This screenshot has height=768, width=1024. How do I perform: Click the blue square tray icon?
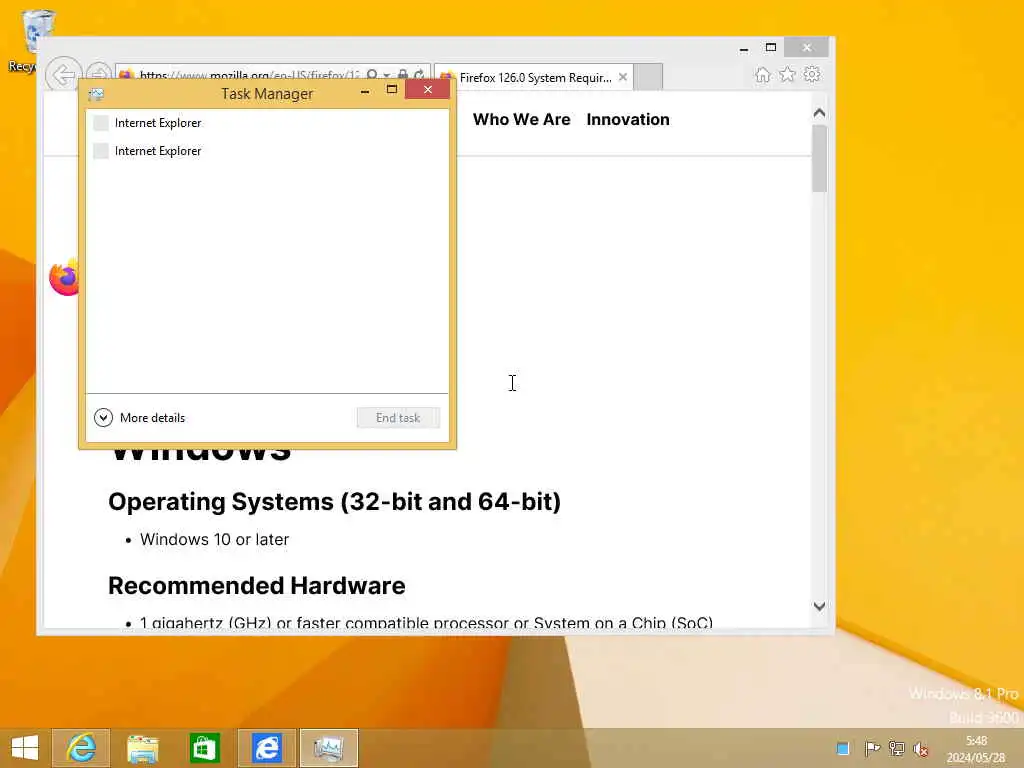[843, 748]
